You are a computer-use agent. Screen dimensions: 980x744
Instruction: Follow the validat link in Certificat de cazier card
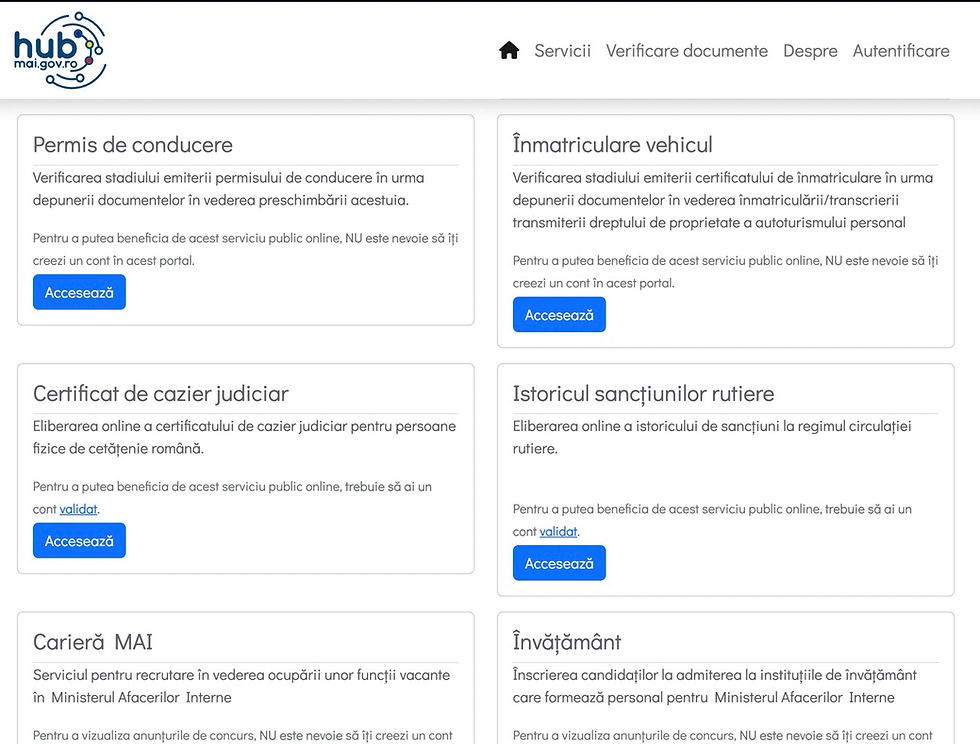[x=78, y=509]
